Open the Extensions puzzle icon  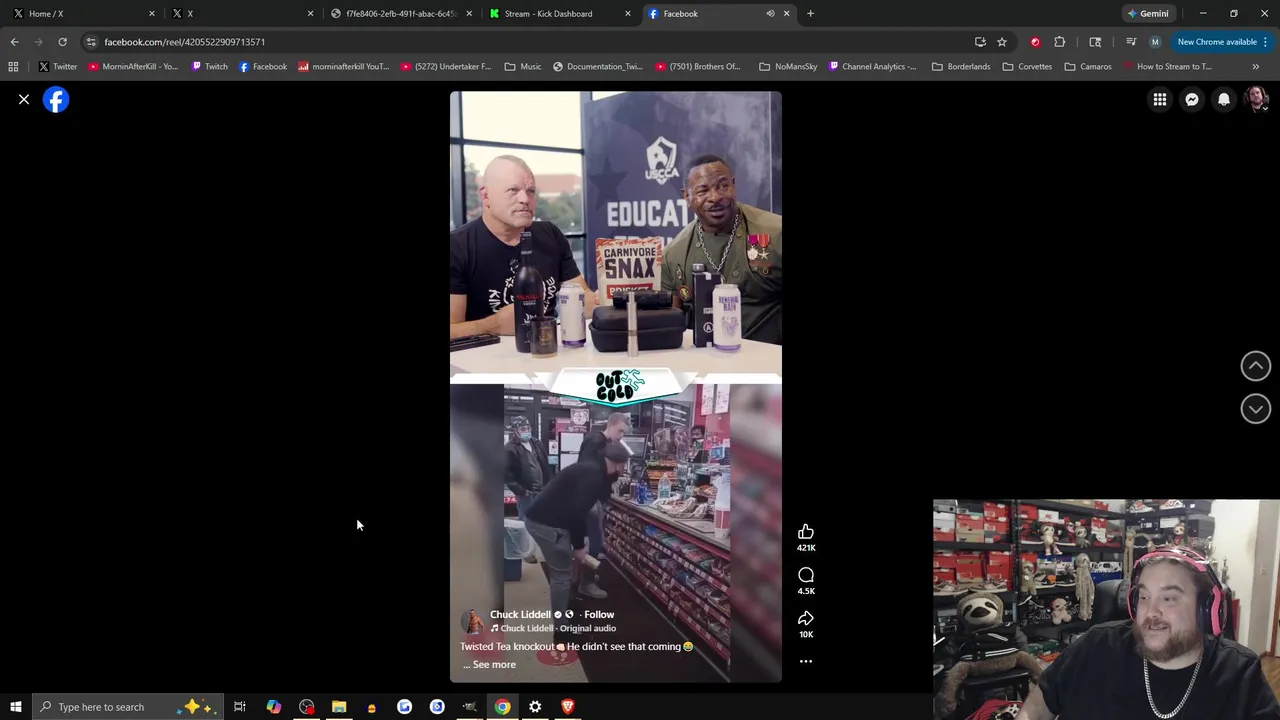(1060, 42)
